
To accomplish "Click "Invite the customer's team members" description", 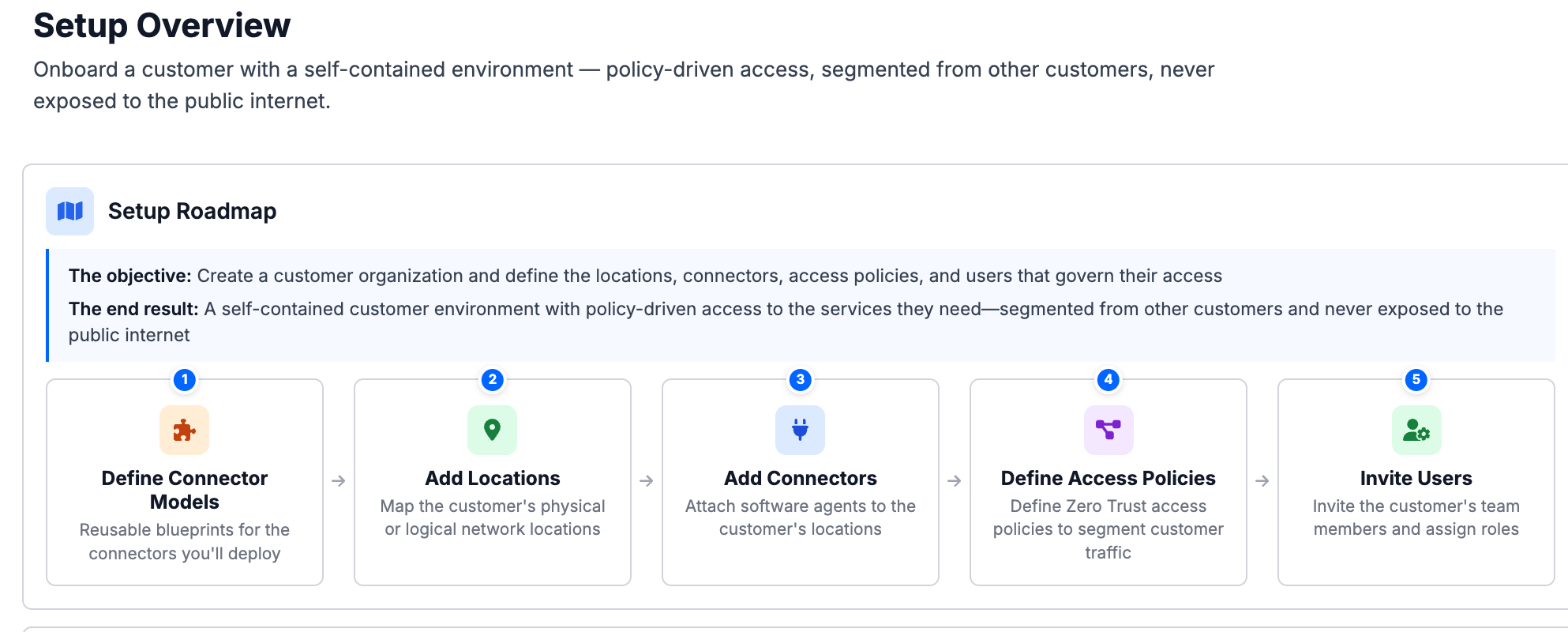I will pyautogui.click(x=1416, y=517).
